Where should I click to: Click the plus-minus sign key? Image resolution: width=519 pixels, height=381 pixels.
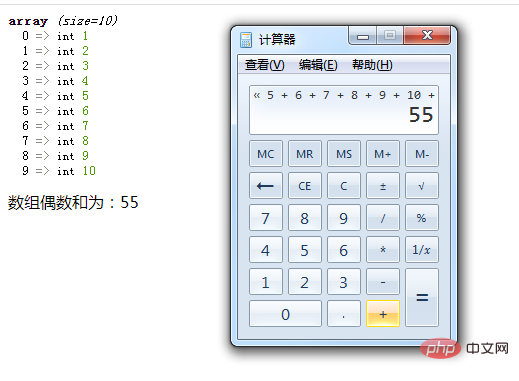383,186
